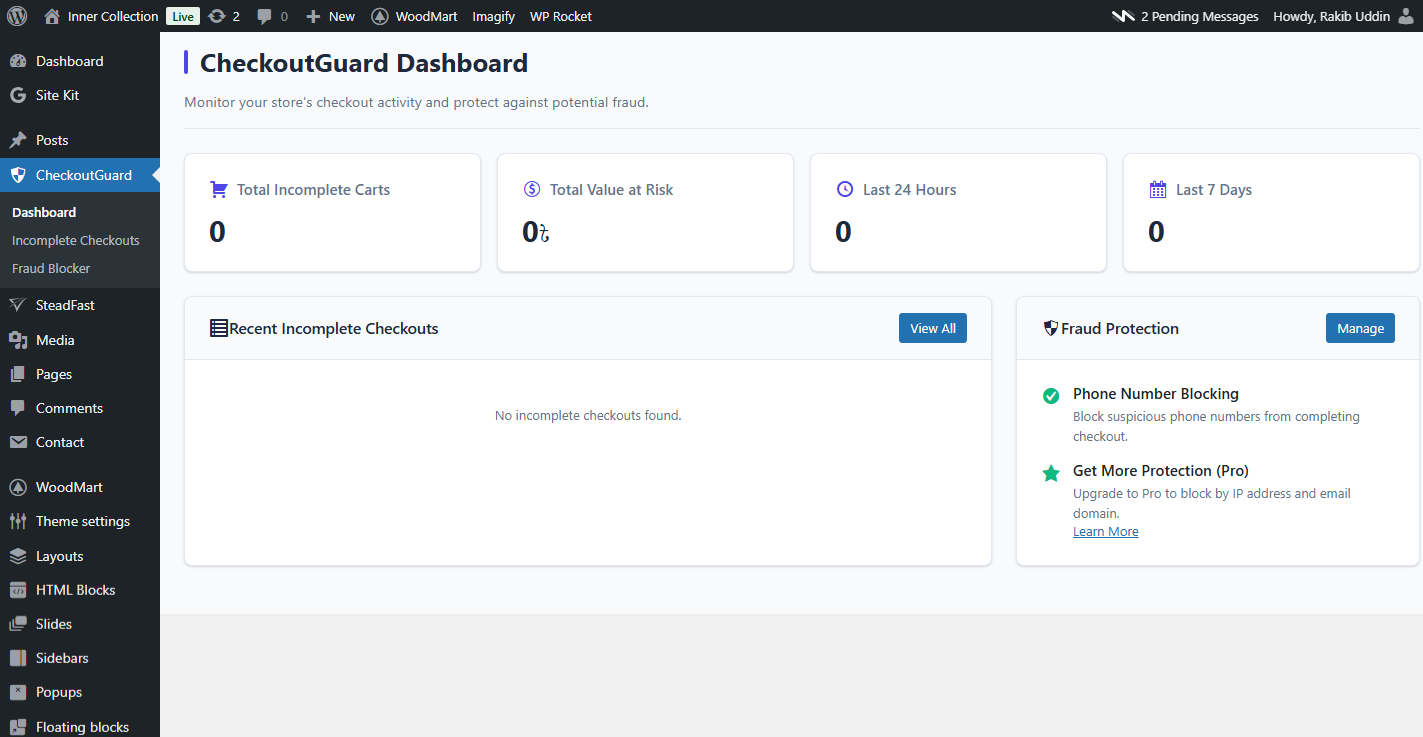Click the shopping cart icon on Total Incomplete Carts
Viewport: 1423px width, 737px height.
click(x=219, y=189)
